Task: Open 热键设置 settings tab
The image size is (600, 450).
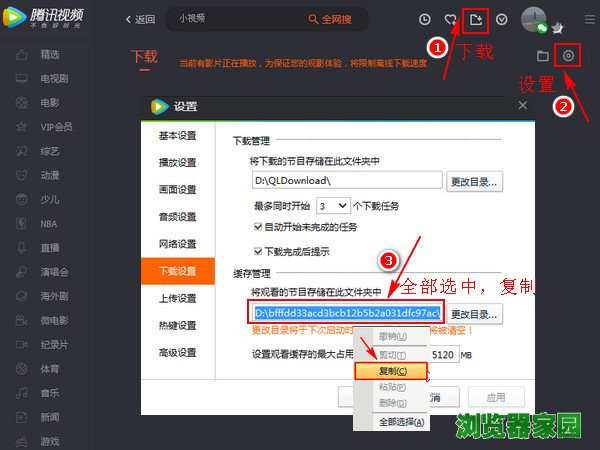Action: (178, 323)
